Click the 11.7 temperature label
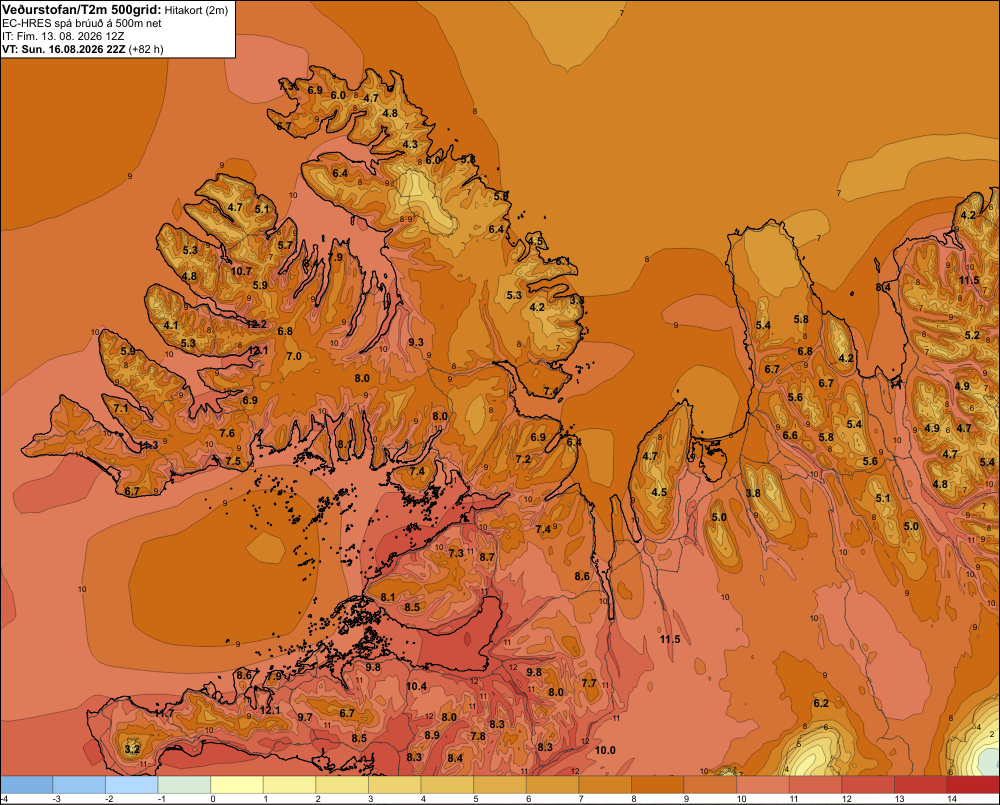The height and width of the screenshot is (805, 1000). point(164,713)
